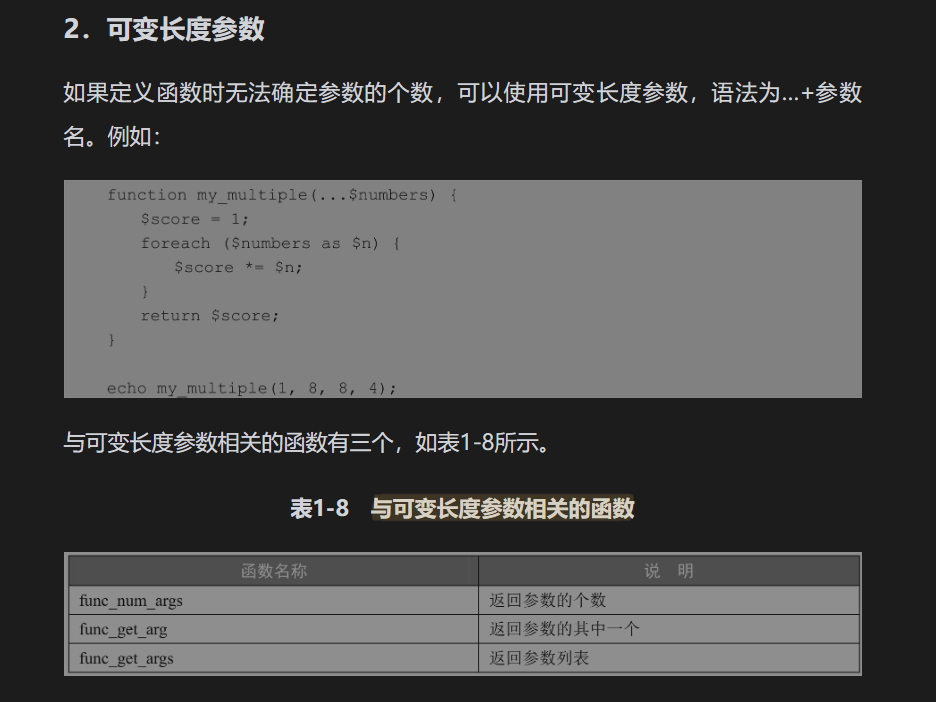This screenshot has width=936, height=702.
Task: Click the foreach loop line in code
Action: click(270, 243)
